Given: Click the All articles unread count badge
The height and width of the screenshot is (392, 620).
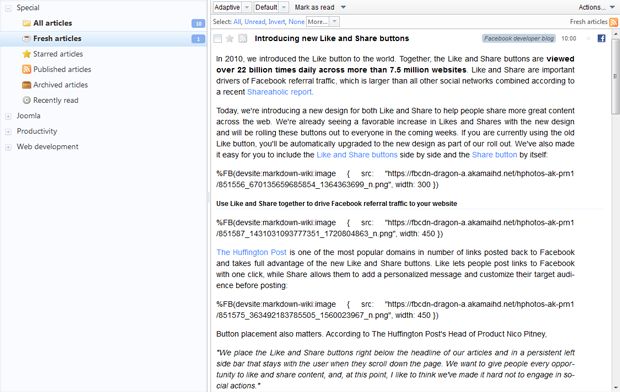Looking at the screenshot, I should pyautogui.click(x=198, y=23).
